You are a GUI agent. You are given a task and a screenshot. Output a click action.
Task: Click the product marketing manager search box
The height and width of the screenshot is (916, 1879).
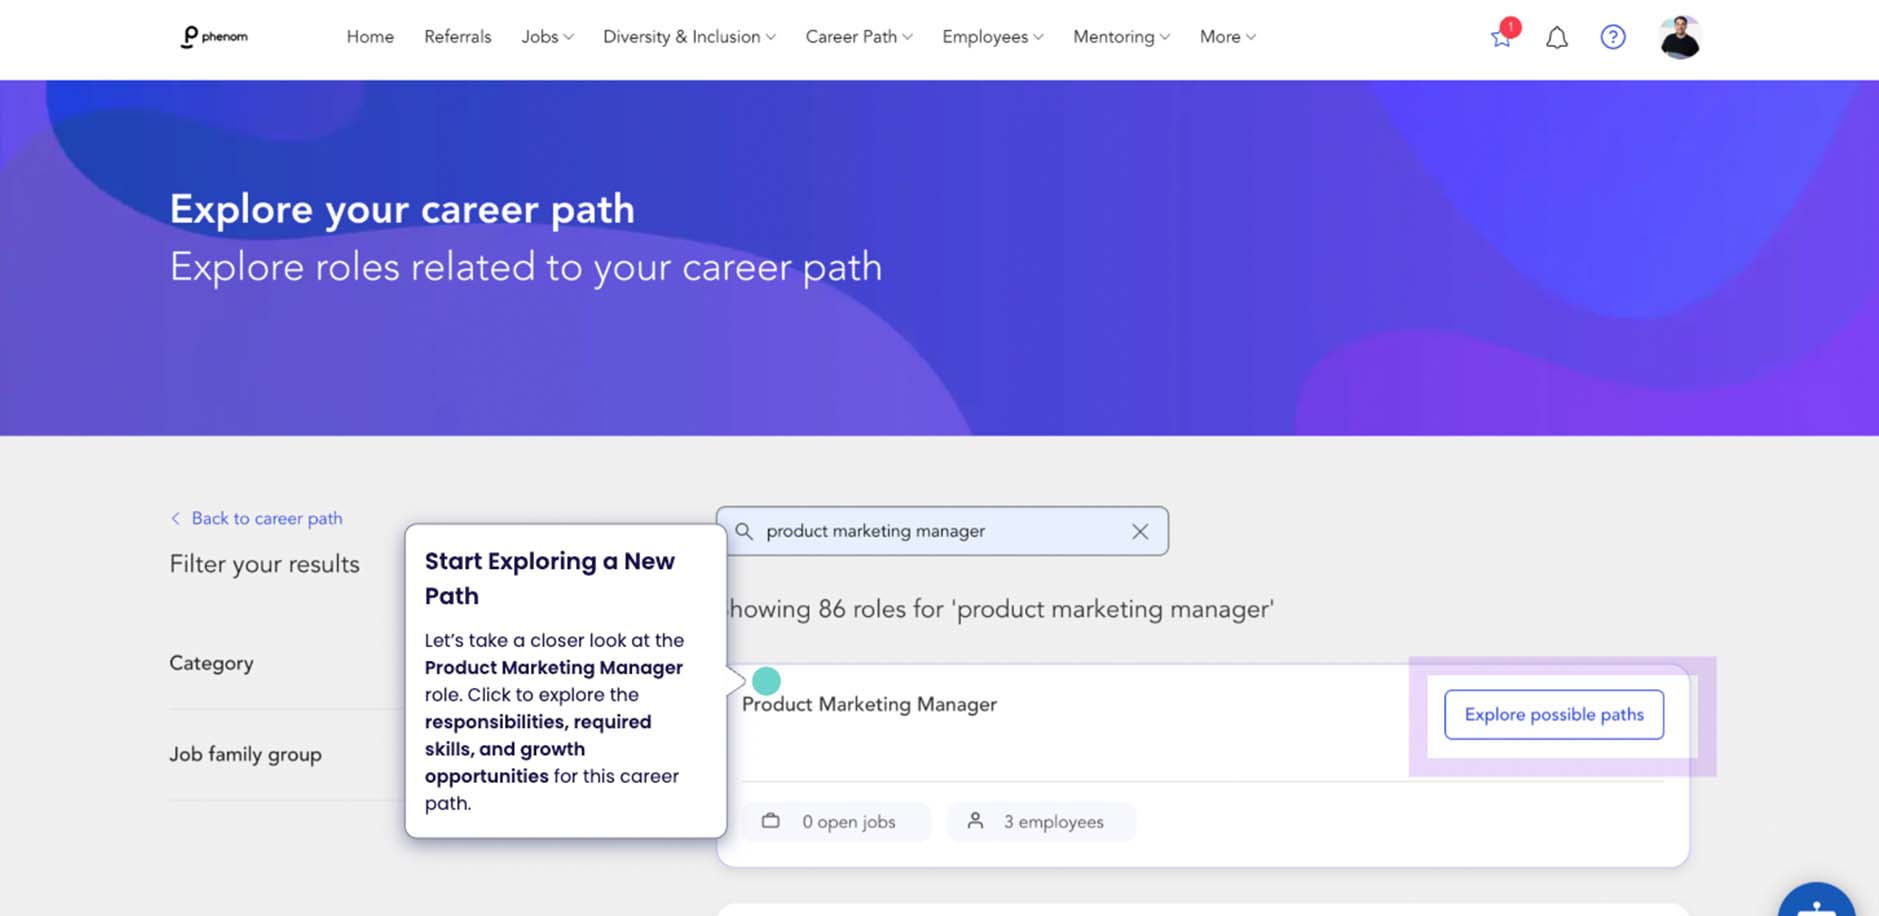pos(942,531)
